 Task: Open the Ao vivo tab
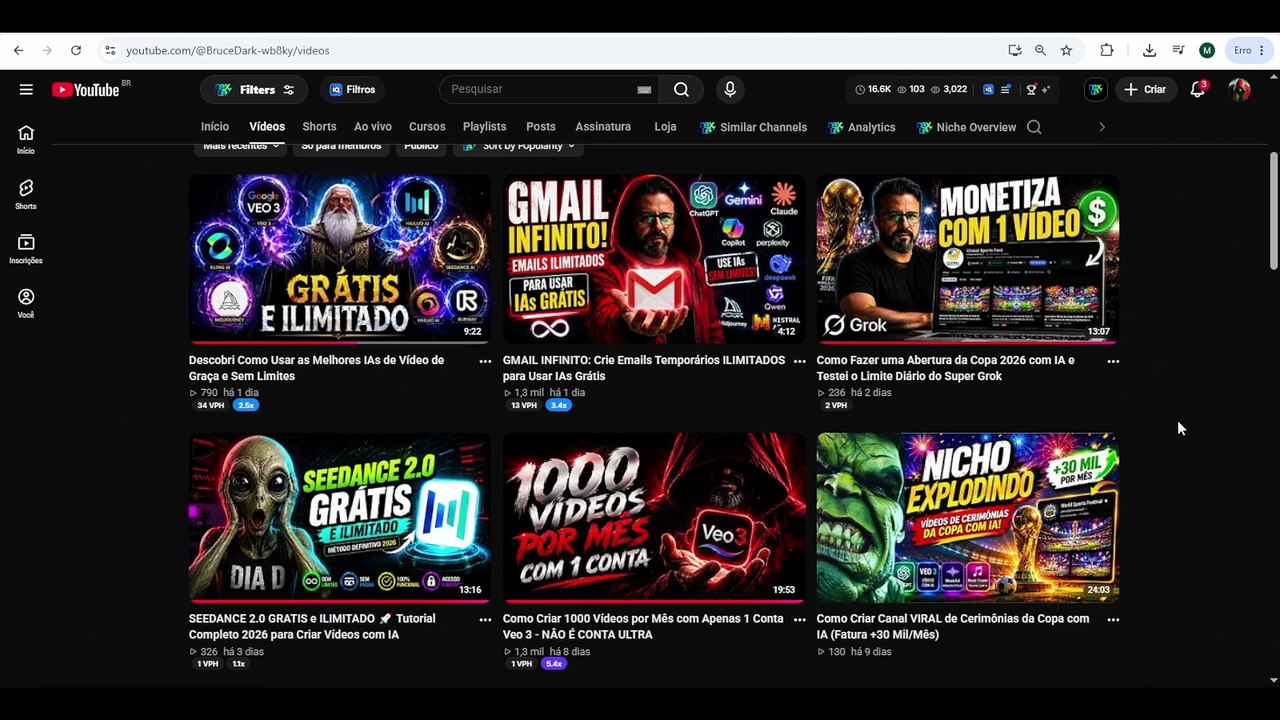[x=373, y=127]
